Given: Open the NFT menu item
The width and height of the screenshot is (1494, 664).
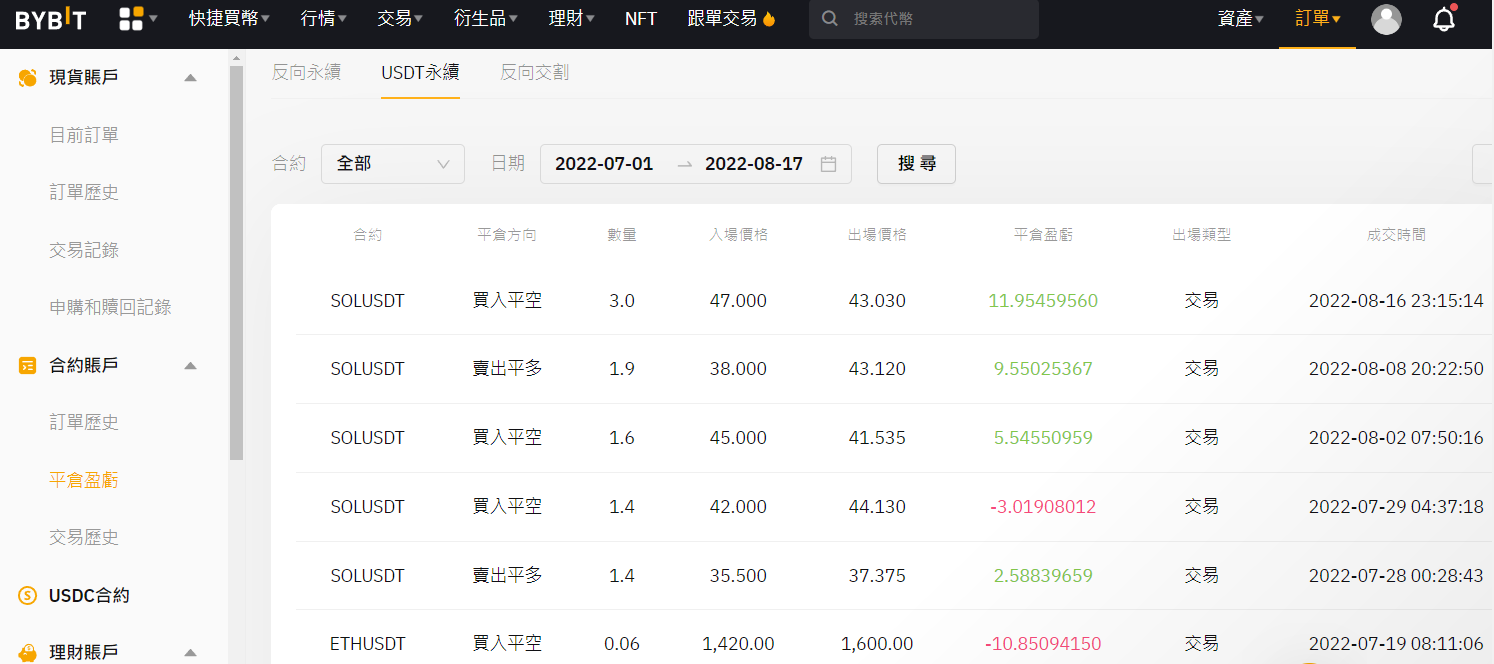Looking at the screenshot, I should (641, 18).
